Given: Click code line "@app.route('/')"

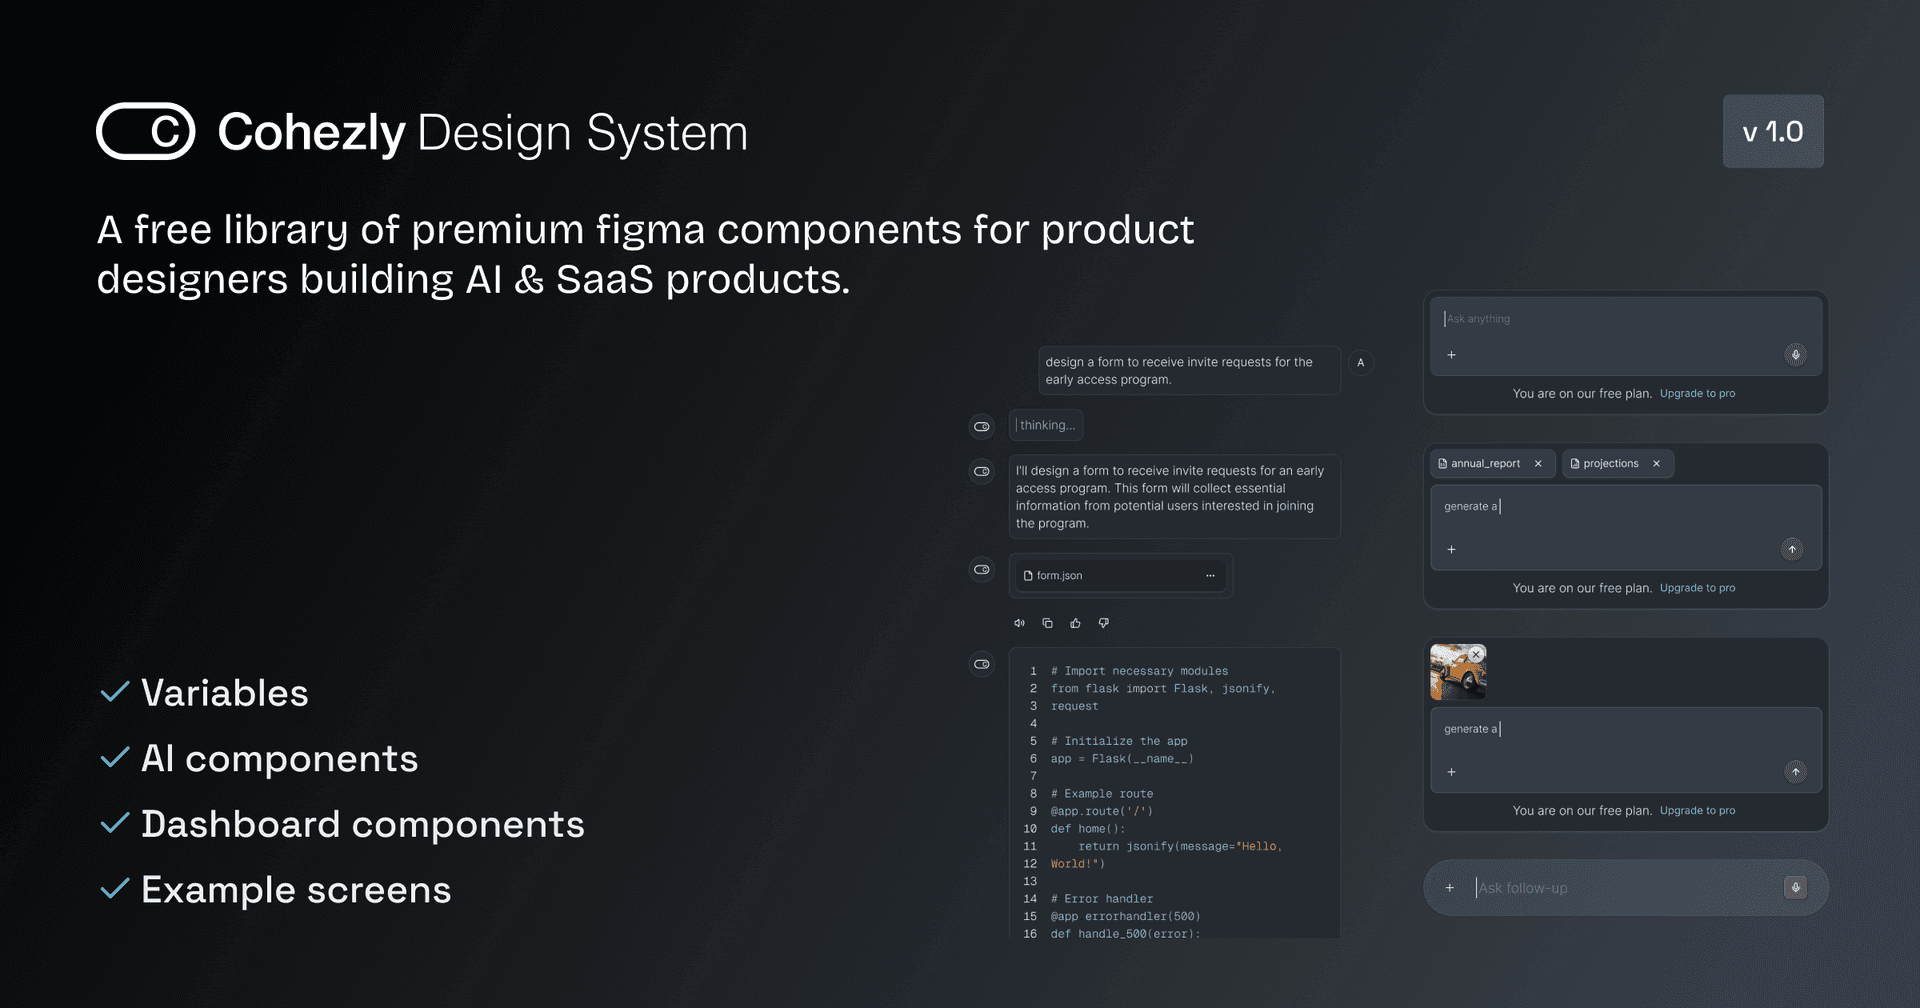Looking at the screenshot, I should click(1101, 811).
